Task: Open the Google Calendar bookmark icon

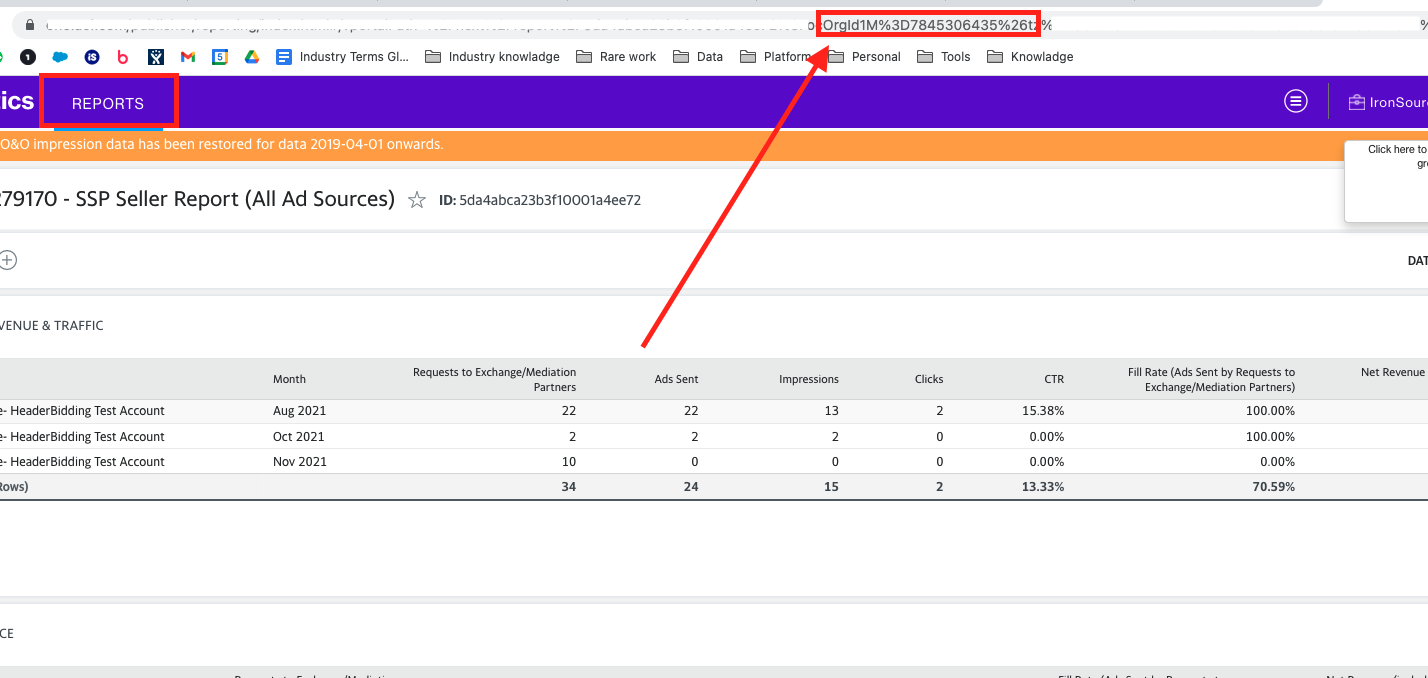Action: tap(219, 57)
